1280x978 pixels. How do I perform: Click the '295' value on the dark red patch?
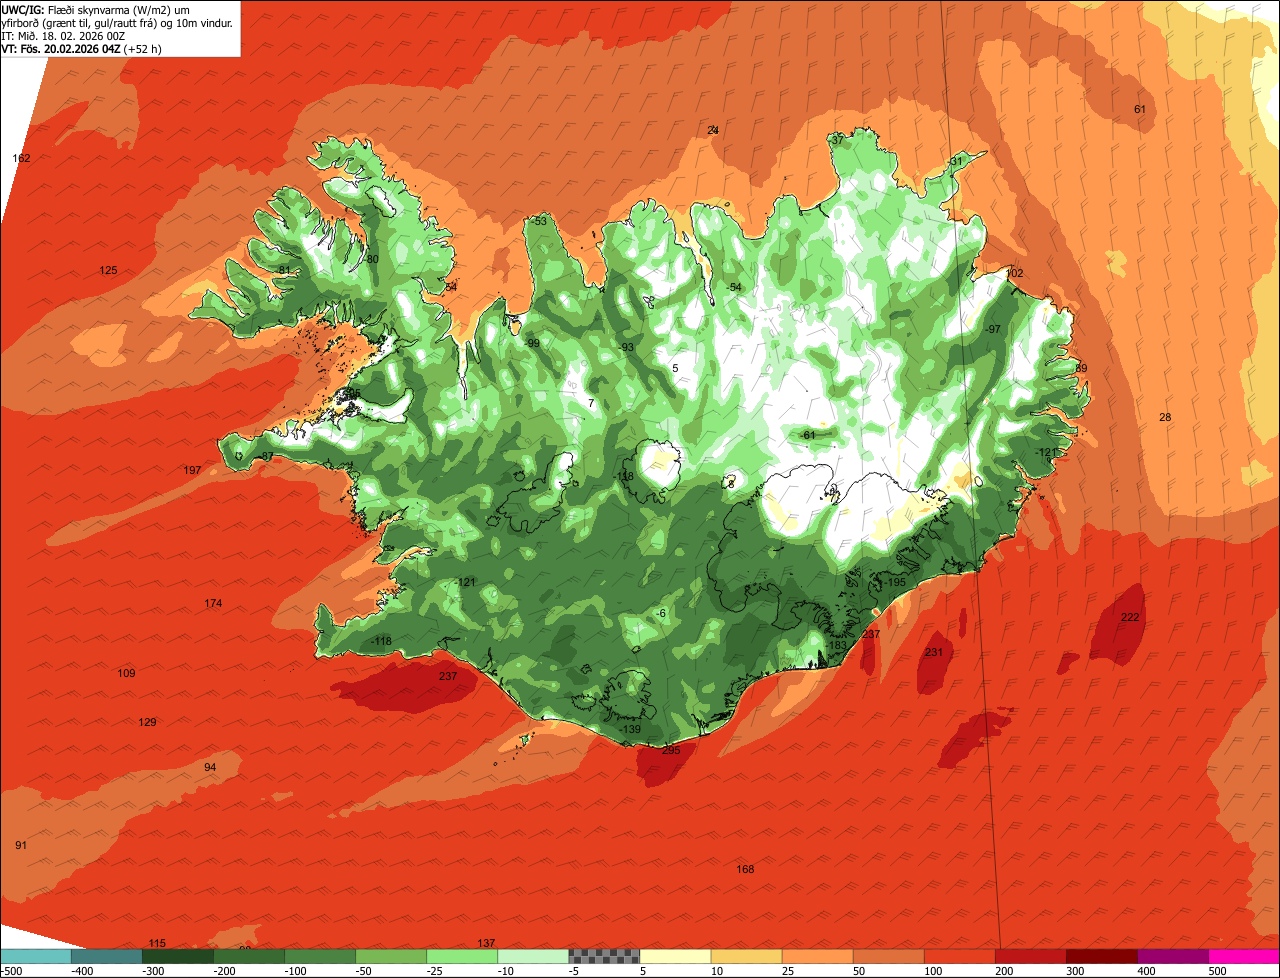(x=671, y=750)
